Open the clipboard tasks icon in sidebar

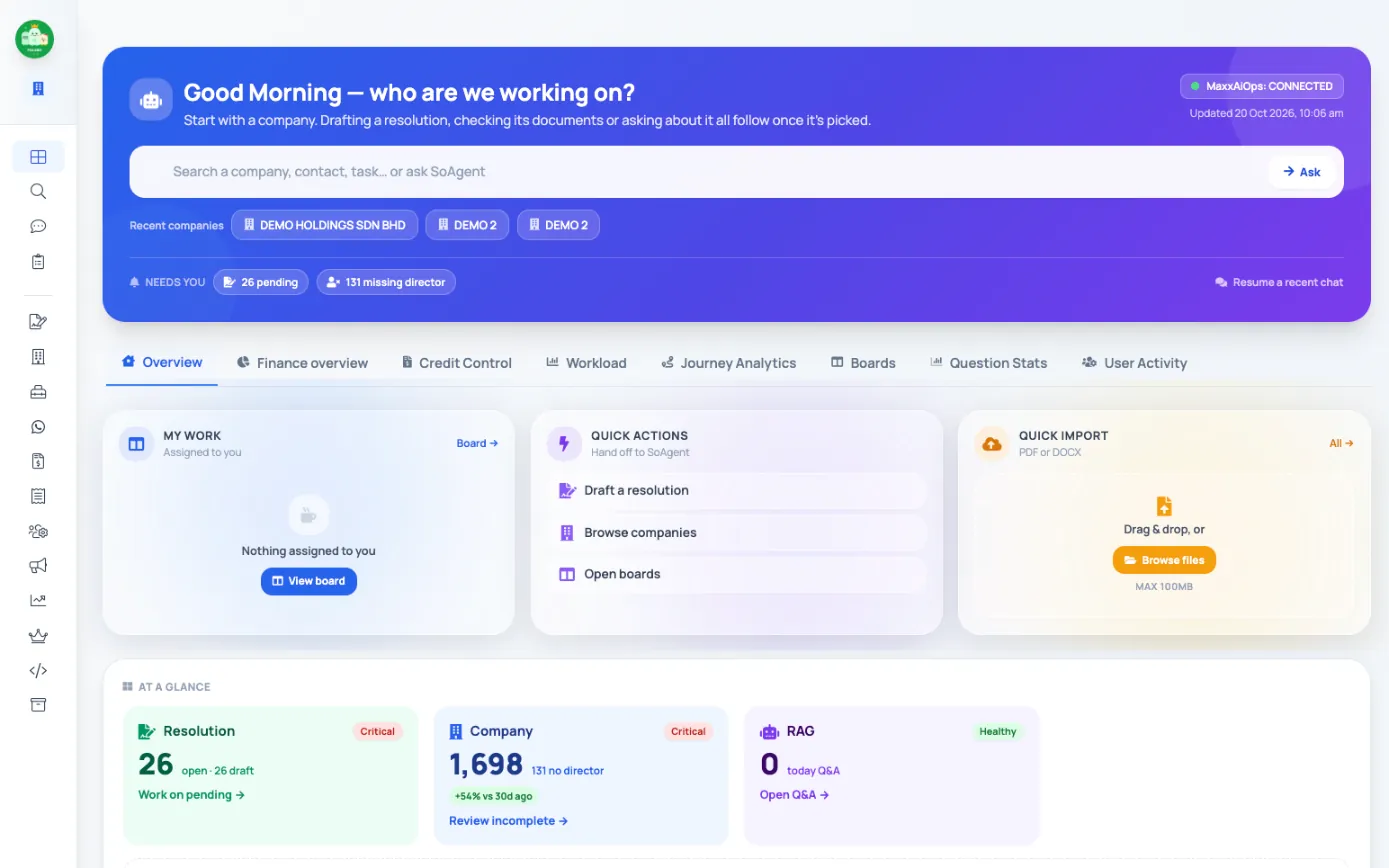pyautogui.click(x=38, y=262)
